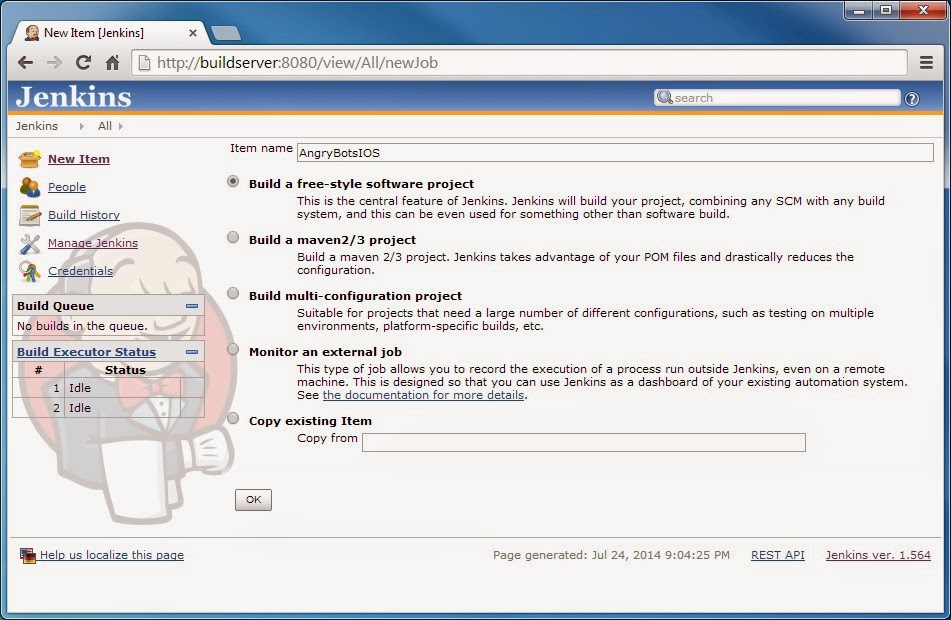Select Copy existing Item option
Image resolution: width=951 pixels, height=620 pixels.
pyautogui.click(x=233, y=418)
